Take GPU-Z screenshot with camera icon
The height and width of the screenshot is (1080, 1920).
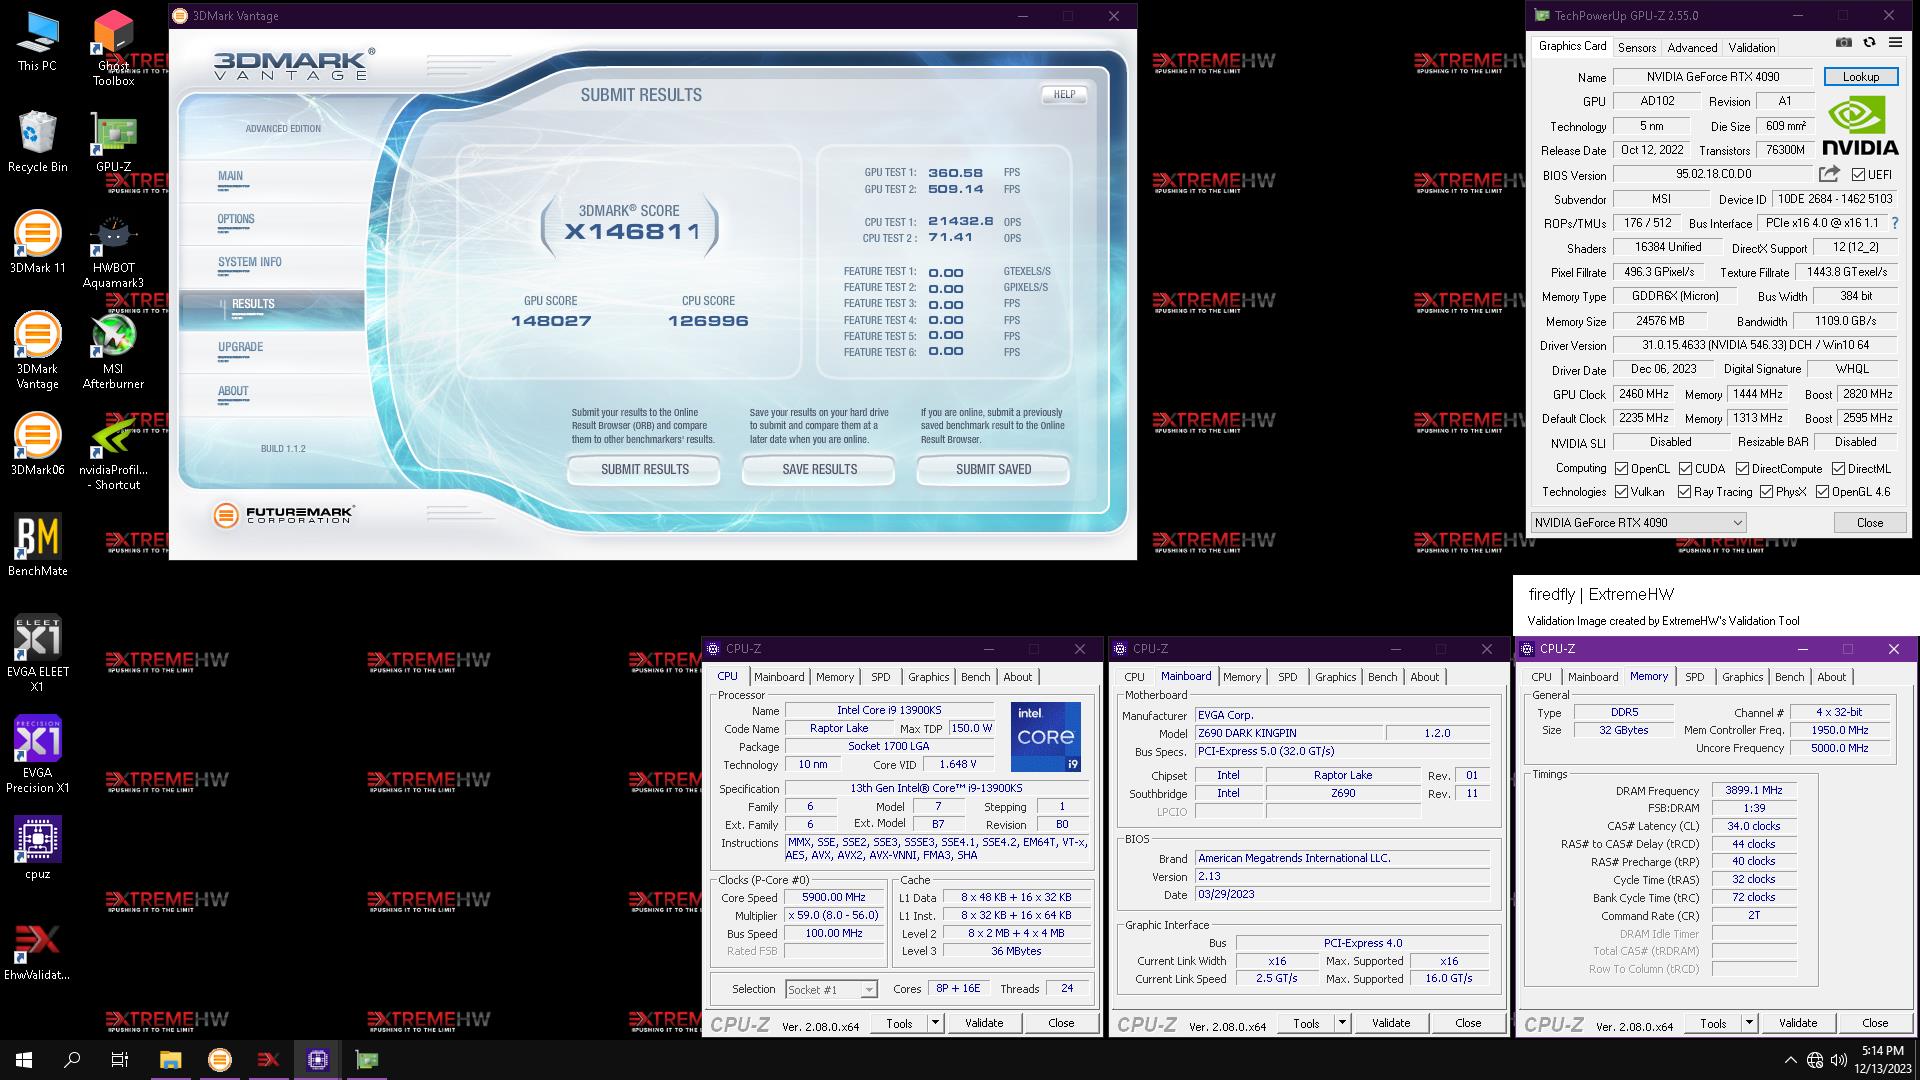(x=1843, y=43)
